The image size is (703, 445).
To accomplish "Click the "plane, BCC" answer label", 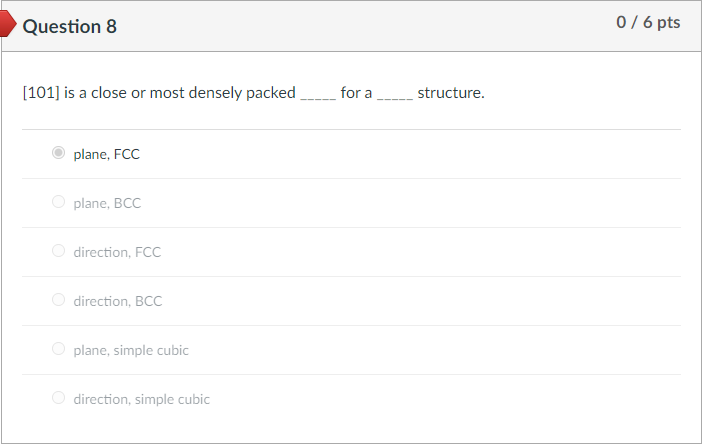I will (x=107, y=203).
